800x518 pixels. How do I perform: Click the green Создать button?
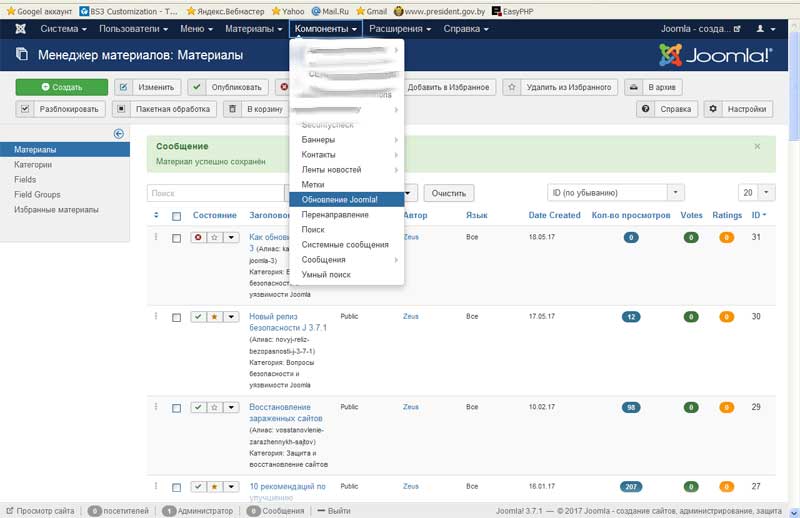tap(62, 87)
